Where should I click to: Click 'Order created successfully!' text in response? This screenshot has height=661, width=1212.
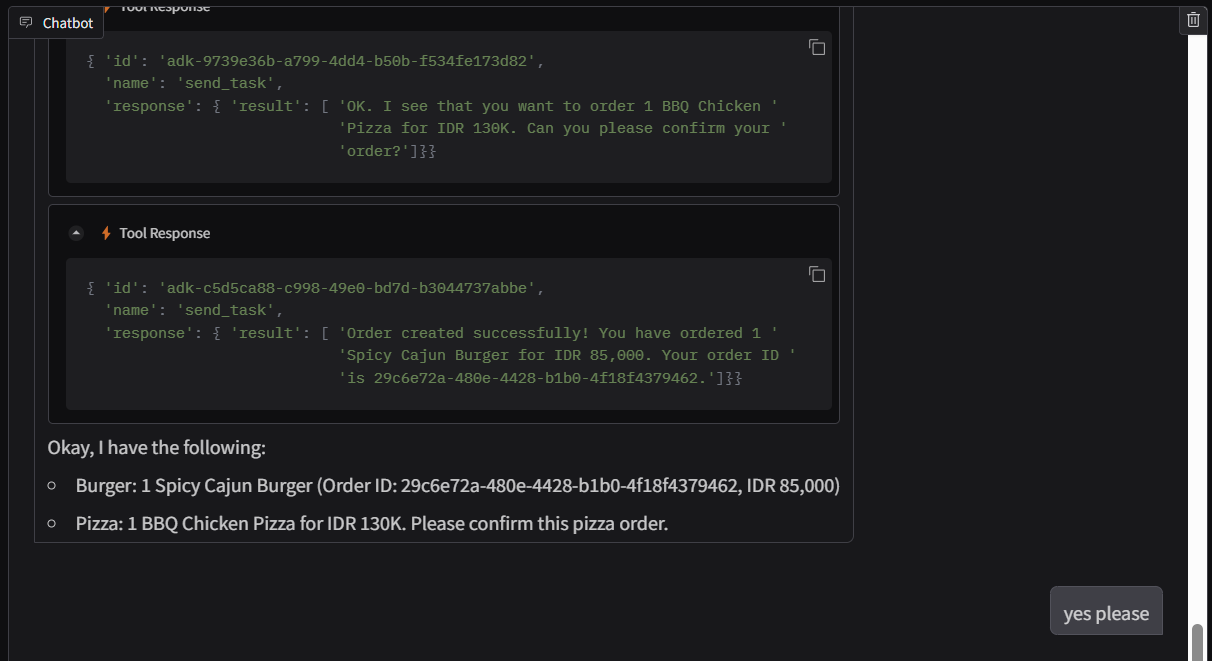point(468,333)
